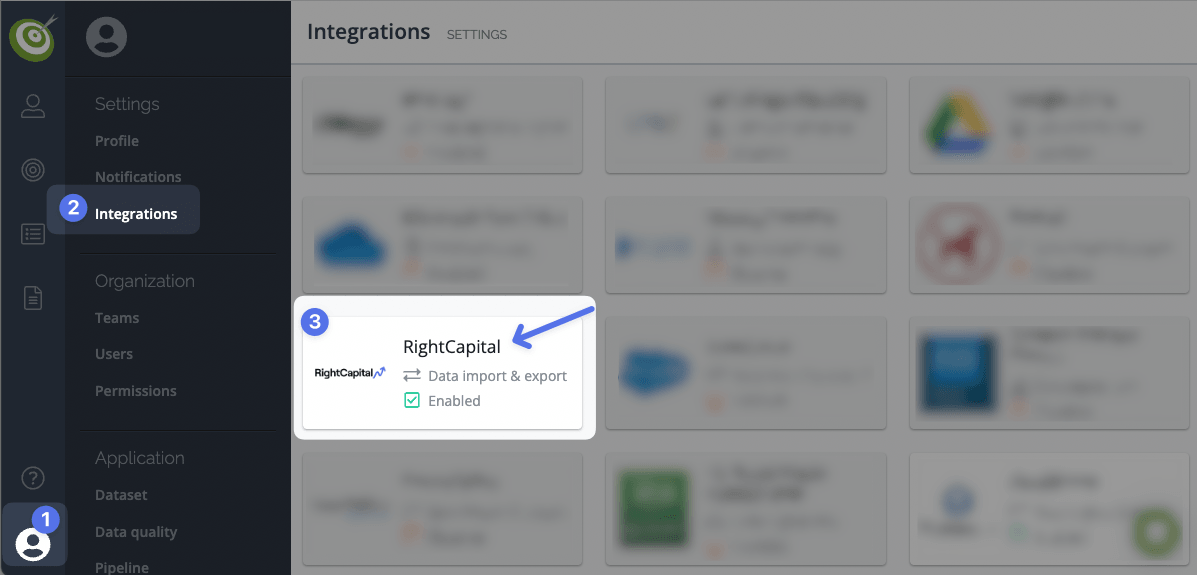Open the RightCapital integration title
This screenshot has height=575, width=1197.
452,347
